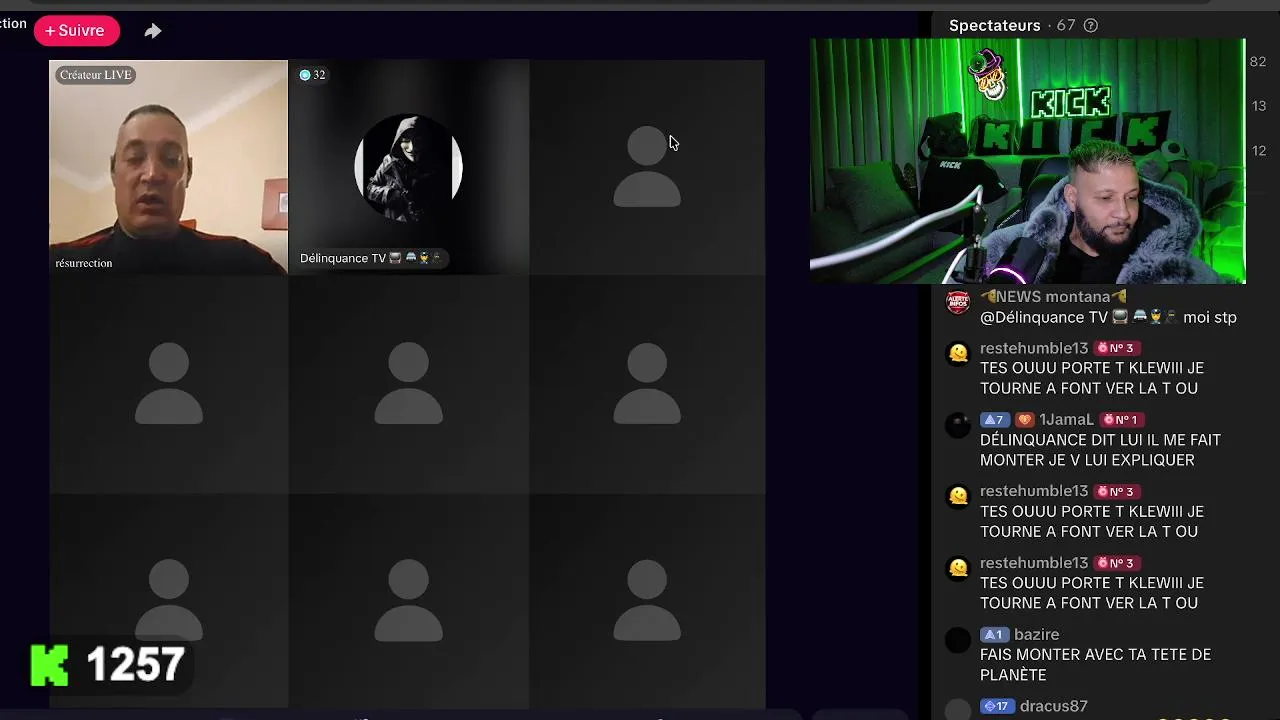The image size is (1280, 720).
Task: Select the empty guest seat beside Délinquance TV
Action: pyautogui.click(x=647, y=167)
